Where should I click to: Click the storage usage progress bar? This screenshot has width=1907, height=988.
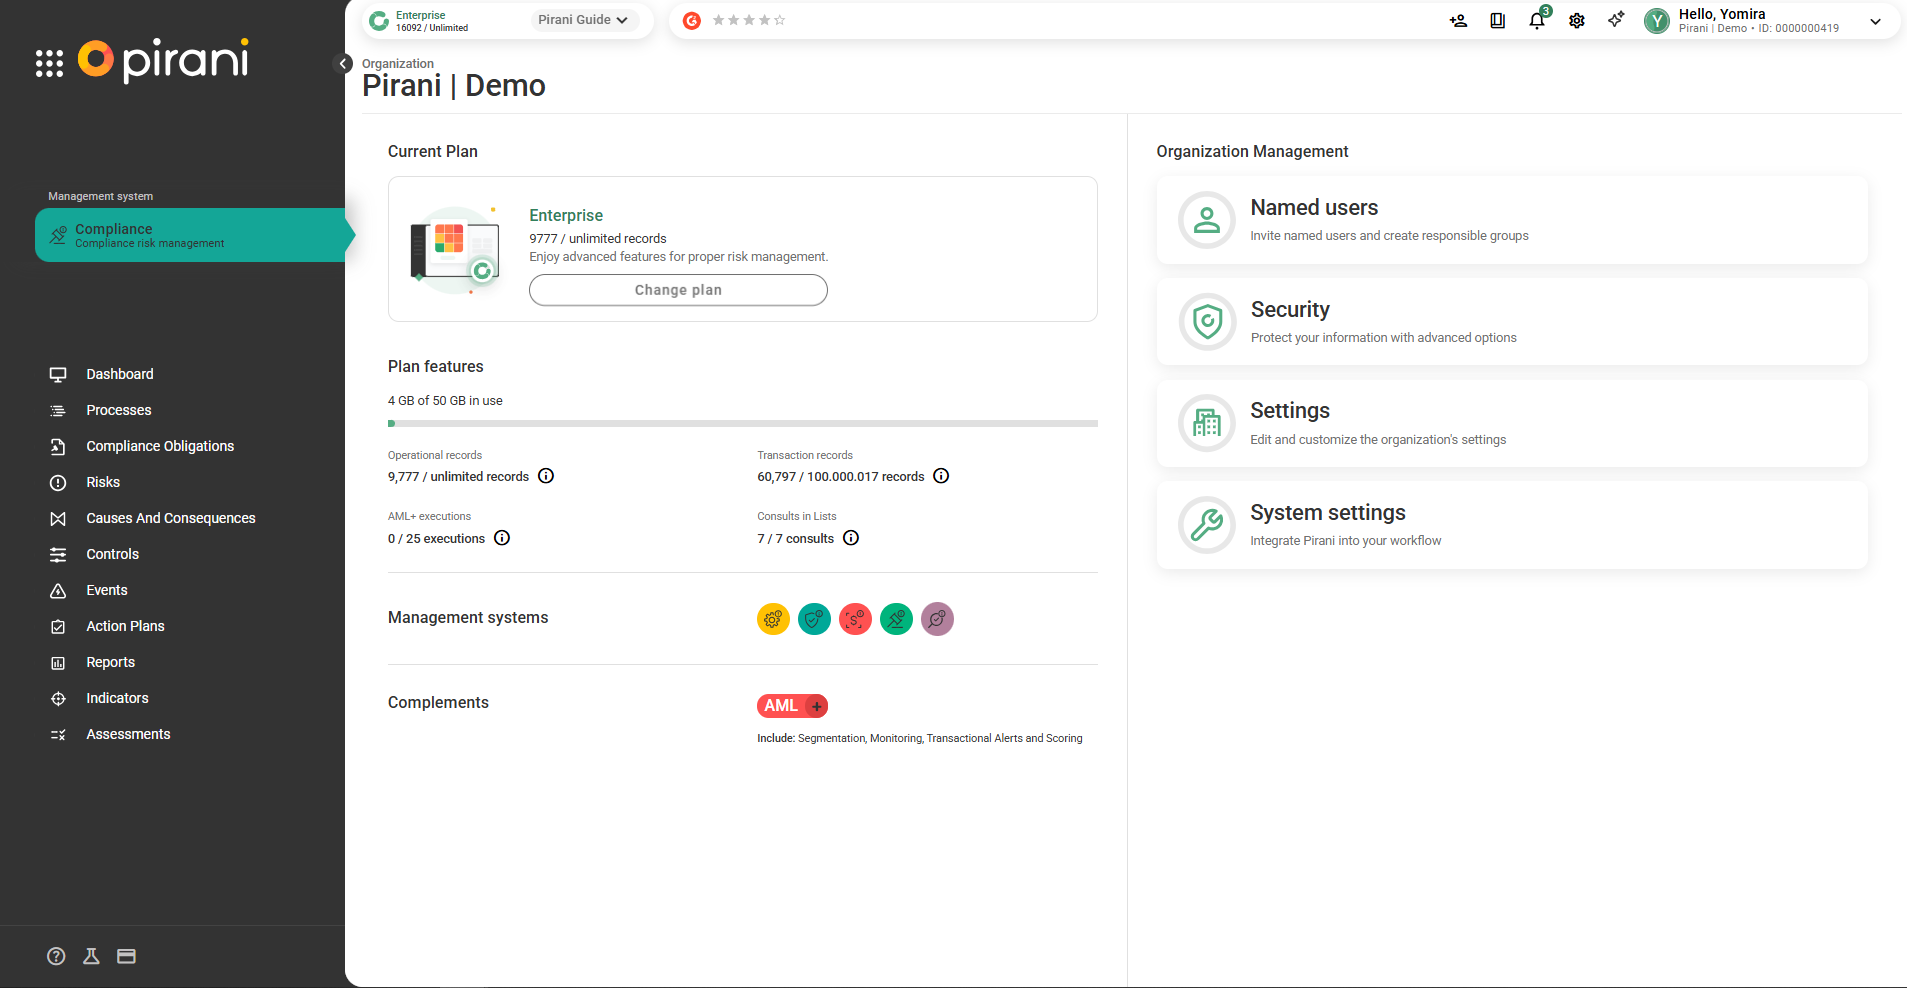pyautogui.click(x=742, y=424)
